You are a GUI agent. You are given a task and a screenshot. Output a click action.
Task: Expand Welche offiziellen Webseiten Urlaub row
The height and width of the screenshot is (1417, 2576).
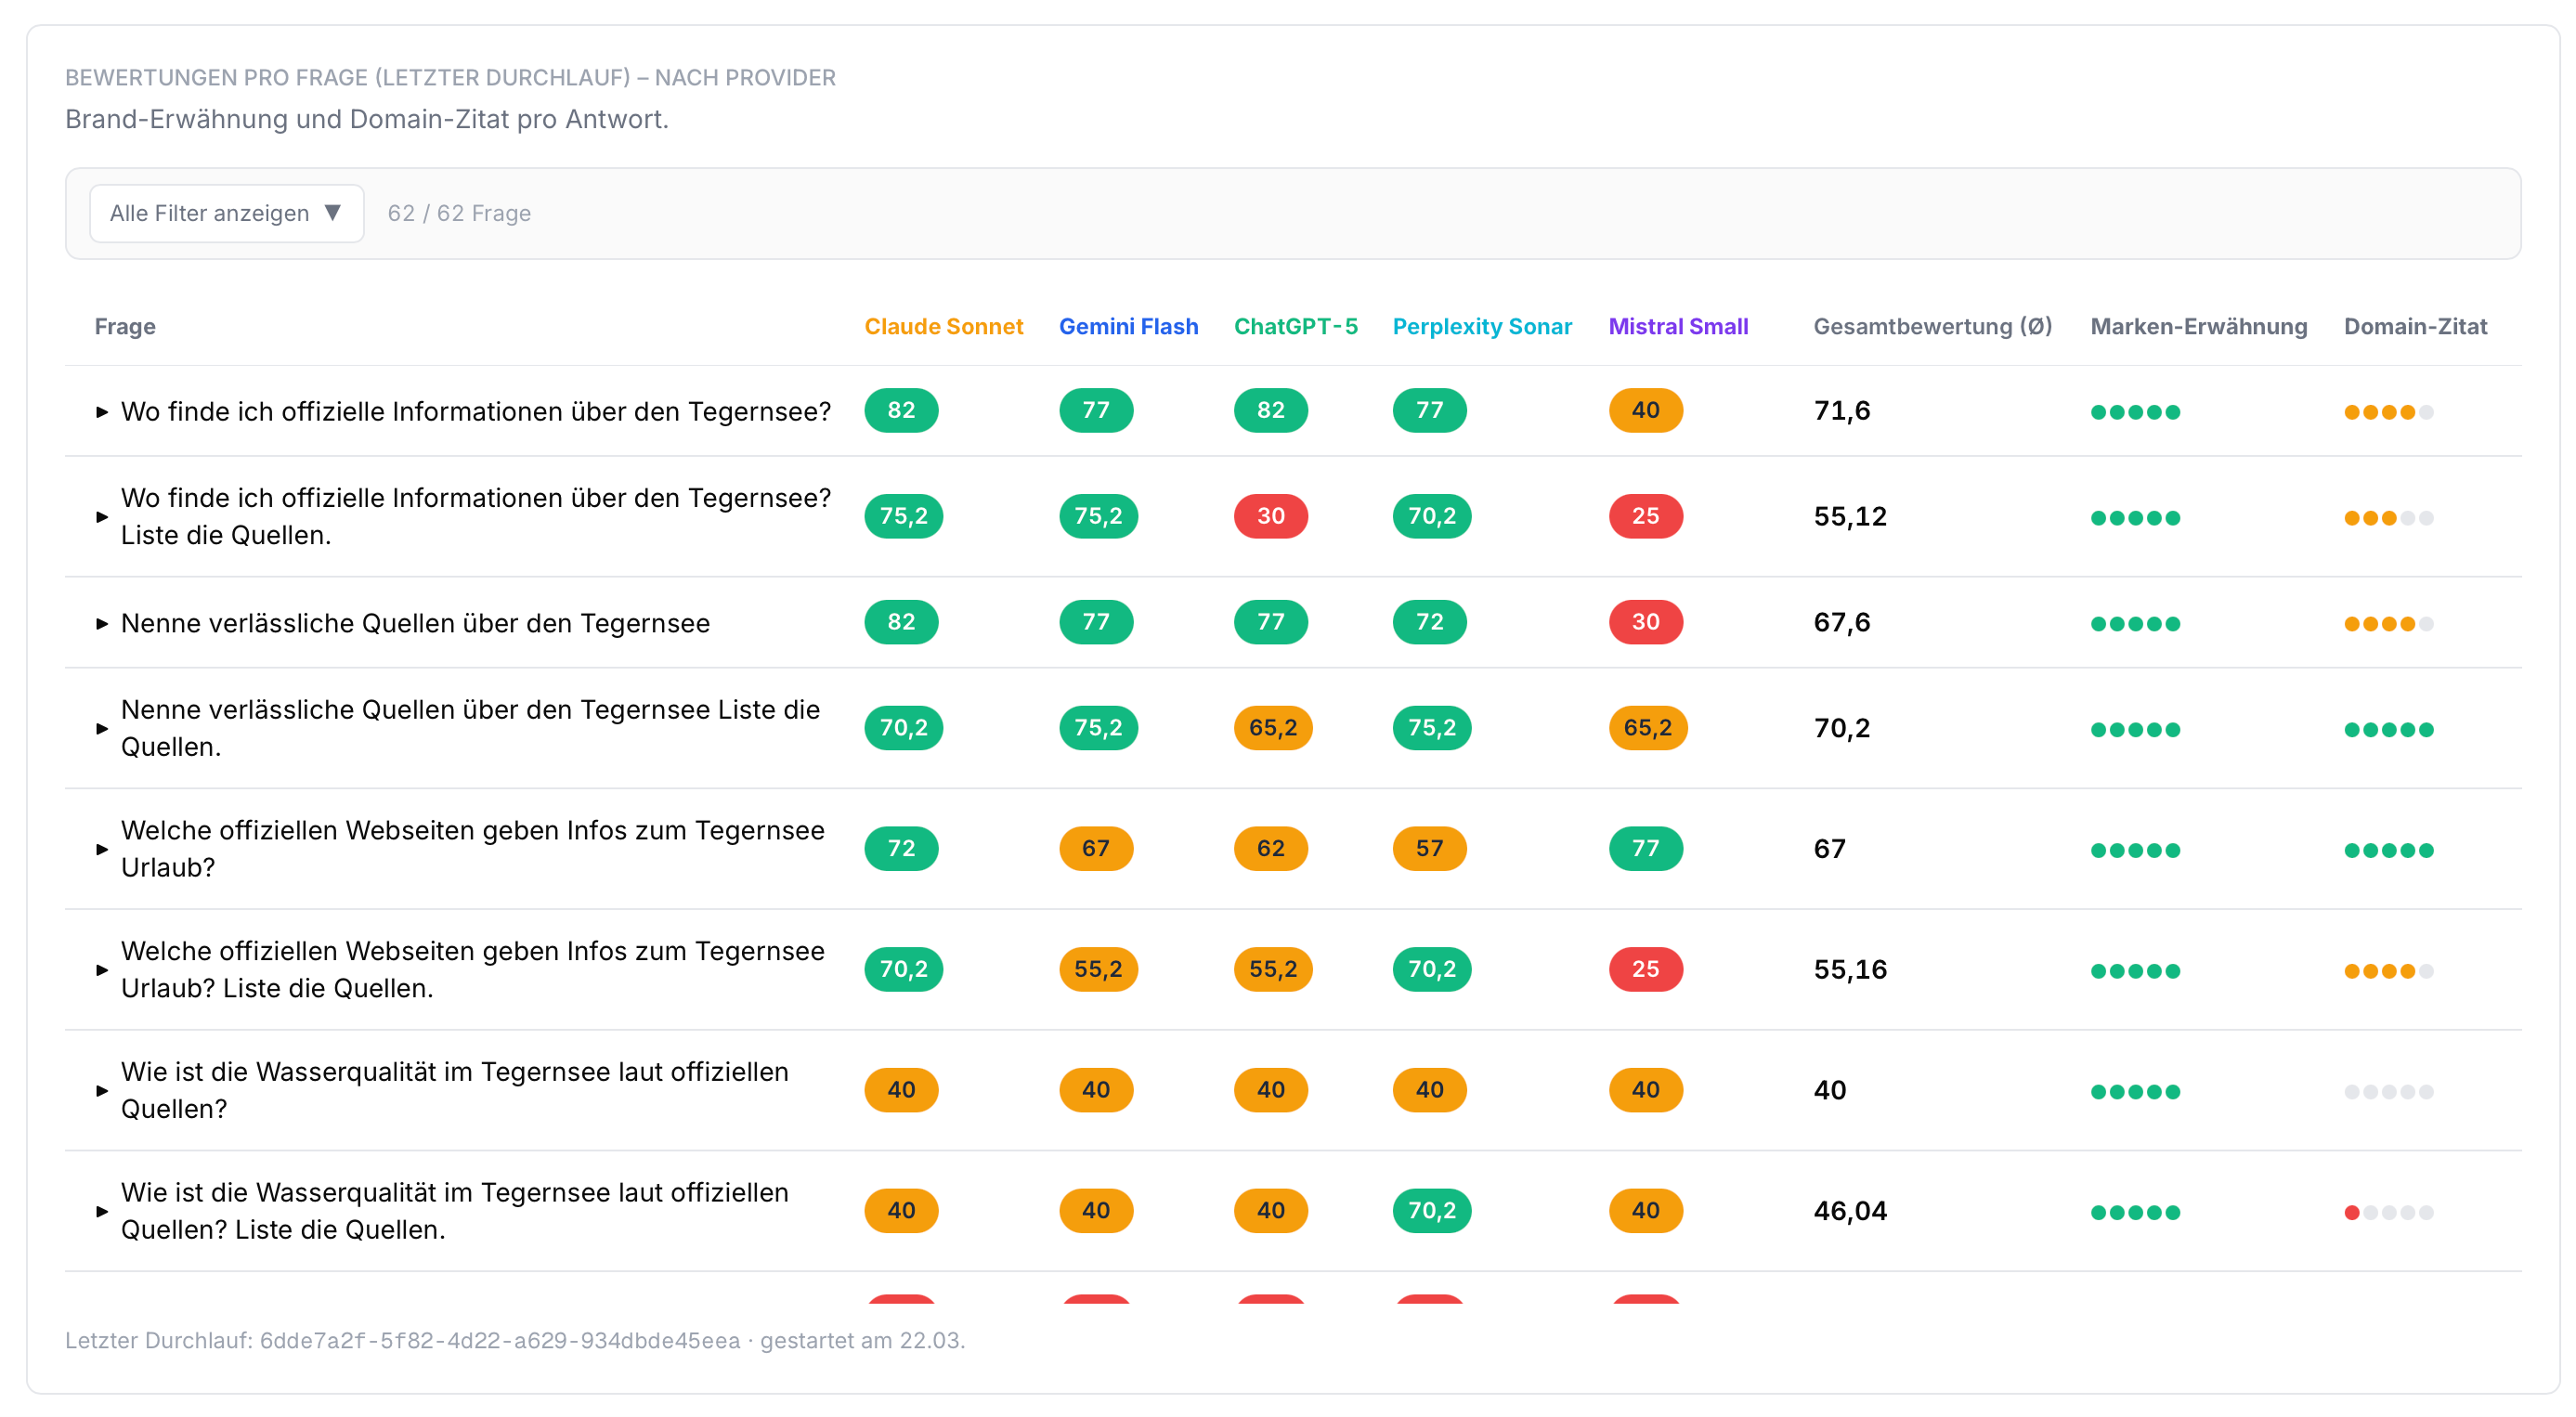(102, 849)
